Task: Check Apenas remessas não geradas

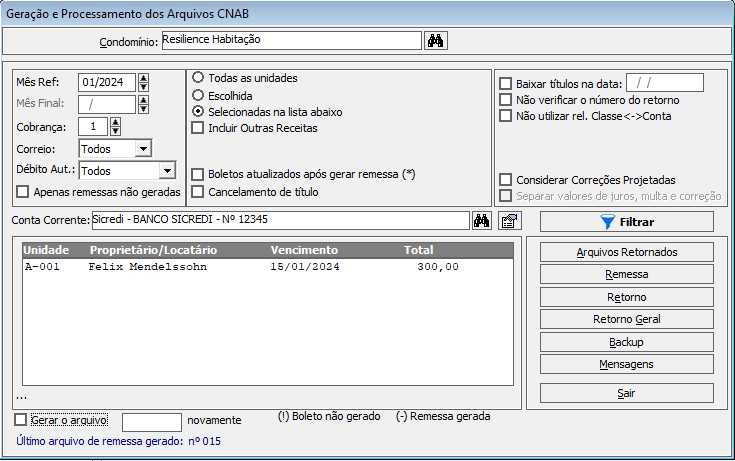Action: [22, 192]
